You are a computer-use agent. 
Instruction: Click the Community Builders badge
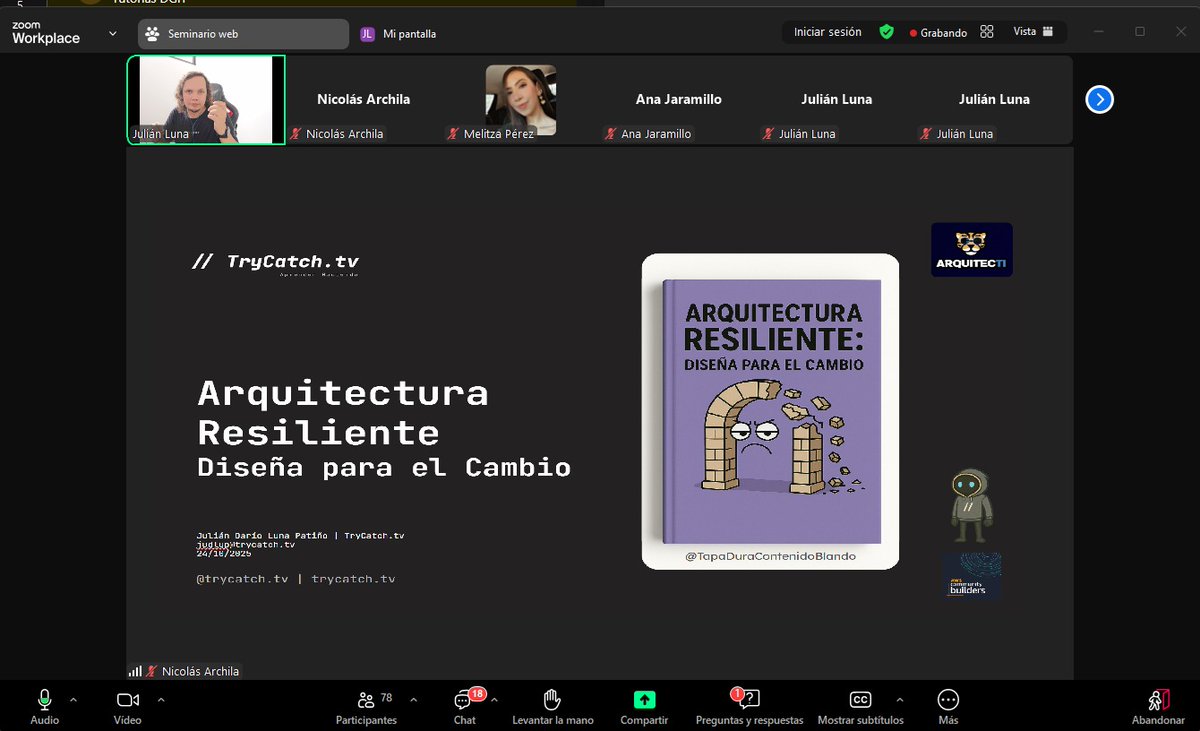point(971,577)
